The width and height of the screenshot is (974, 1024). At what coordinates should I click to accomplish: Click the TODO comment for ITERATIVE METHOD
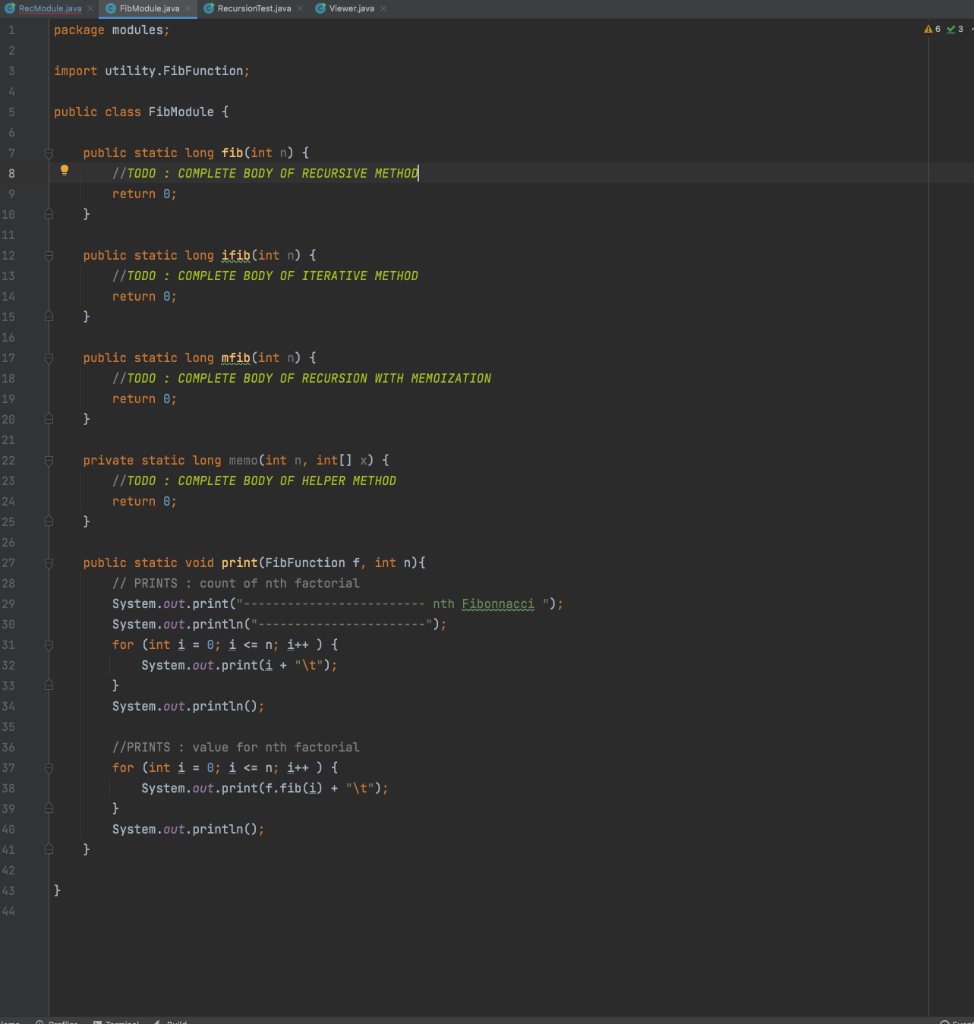[265, 276]
